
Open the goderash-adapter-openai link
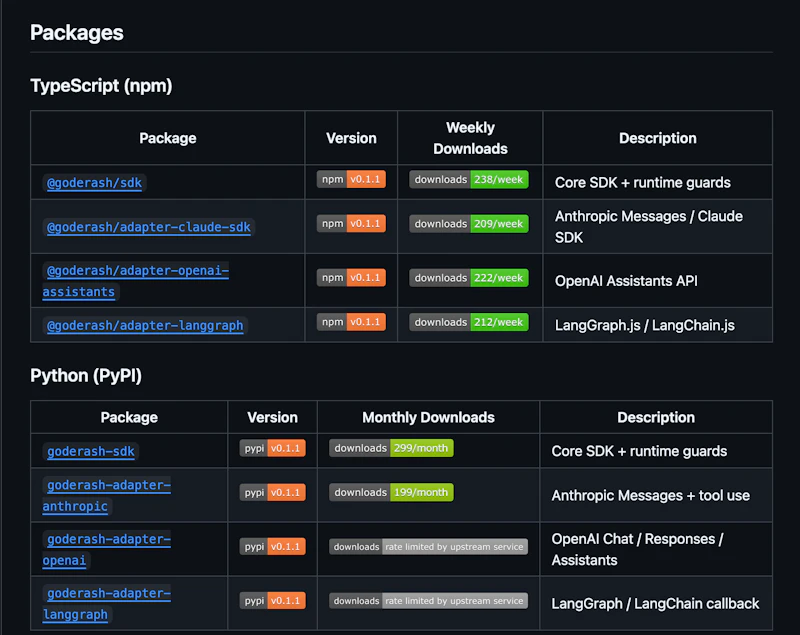(x=107, y=549)
